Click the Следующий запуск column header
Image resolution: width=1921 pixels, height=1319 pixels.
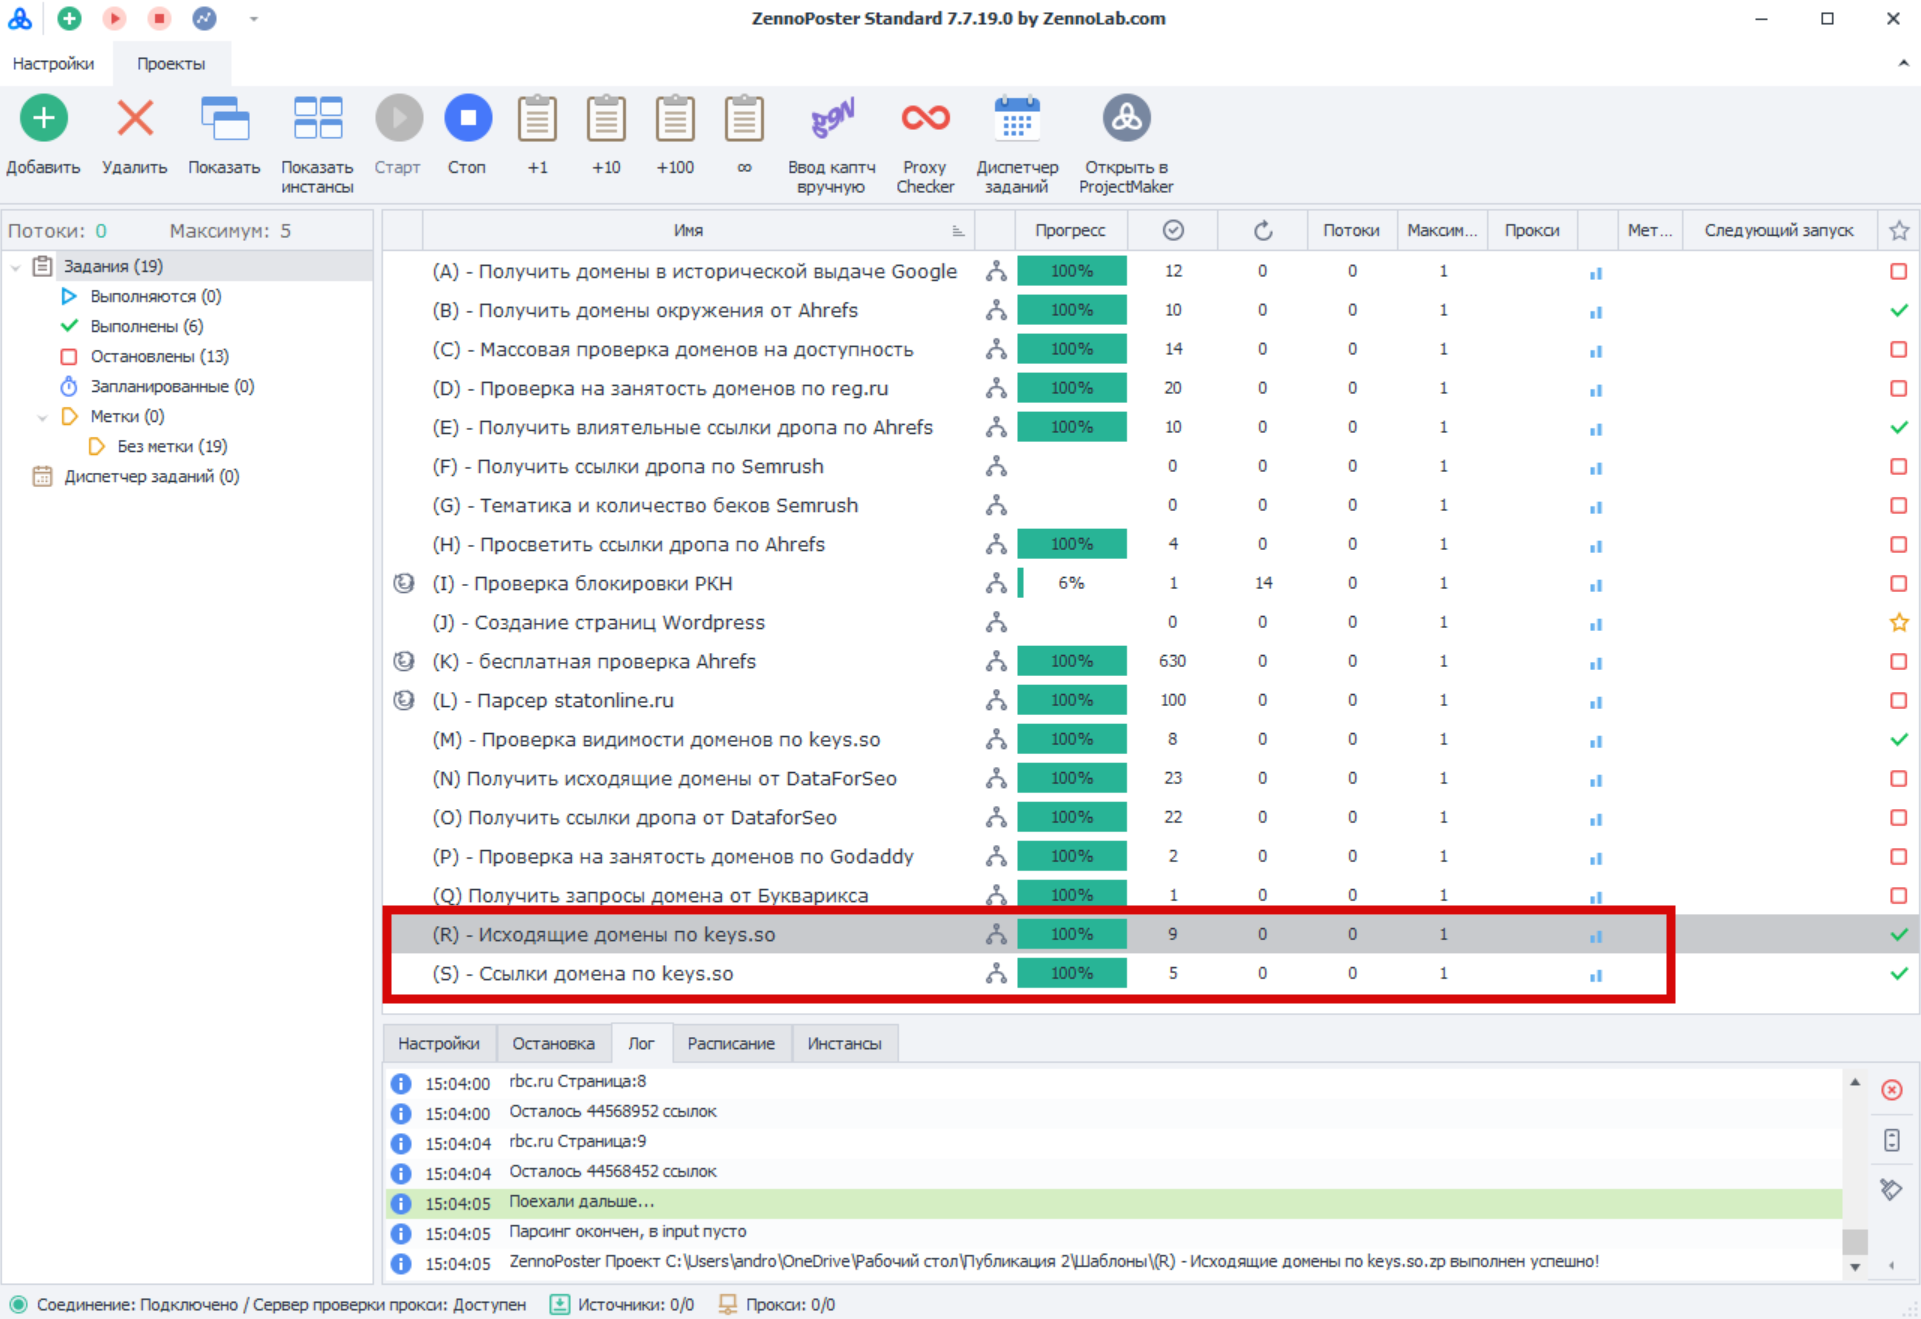[x=1779, y=231]
